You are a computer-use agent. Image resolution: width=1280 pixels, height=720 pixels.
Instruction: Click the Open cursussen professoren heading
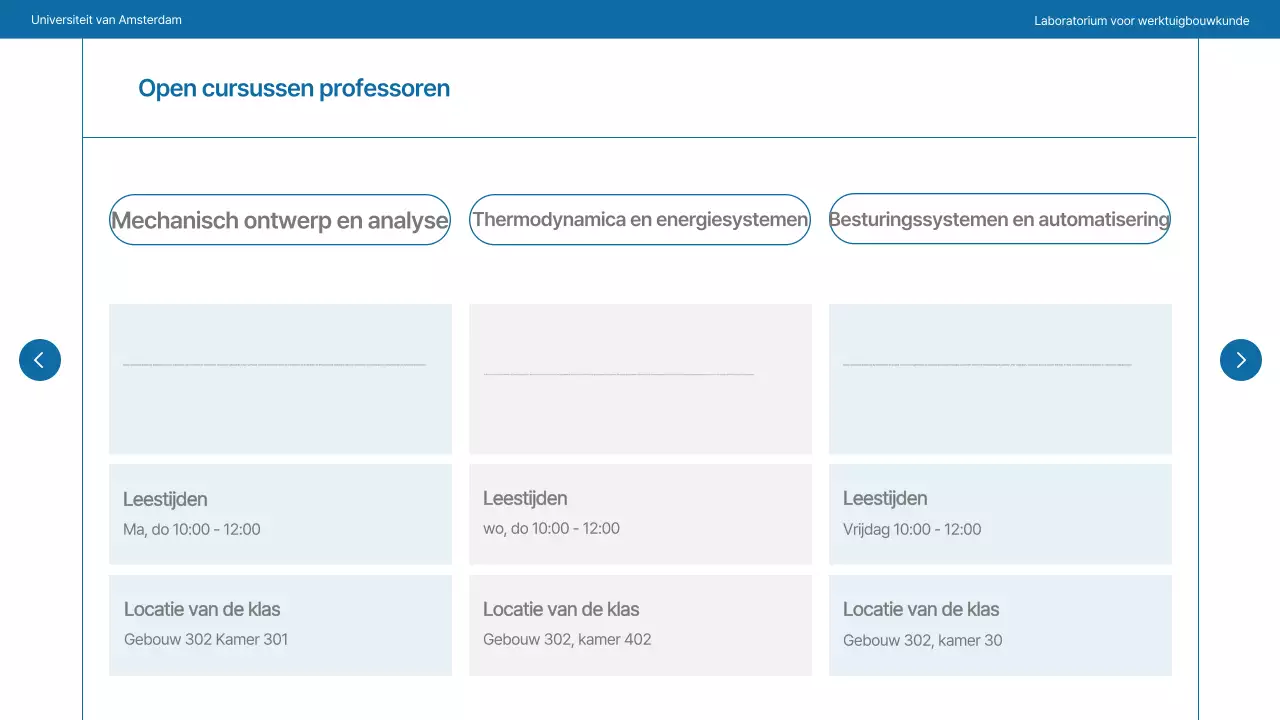coord(294,88)
